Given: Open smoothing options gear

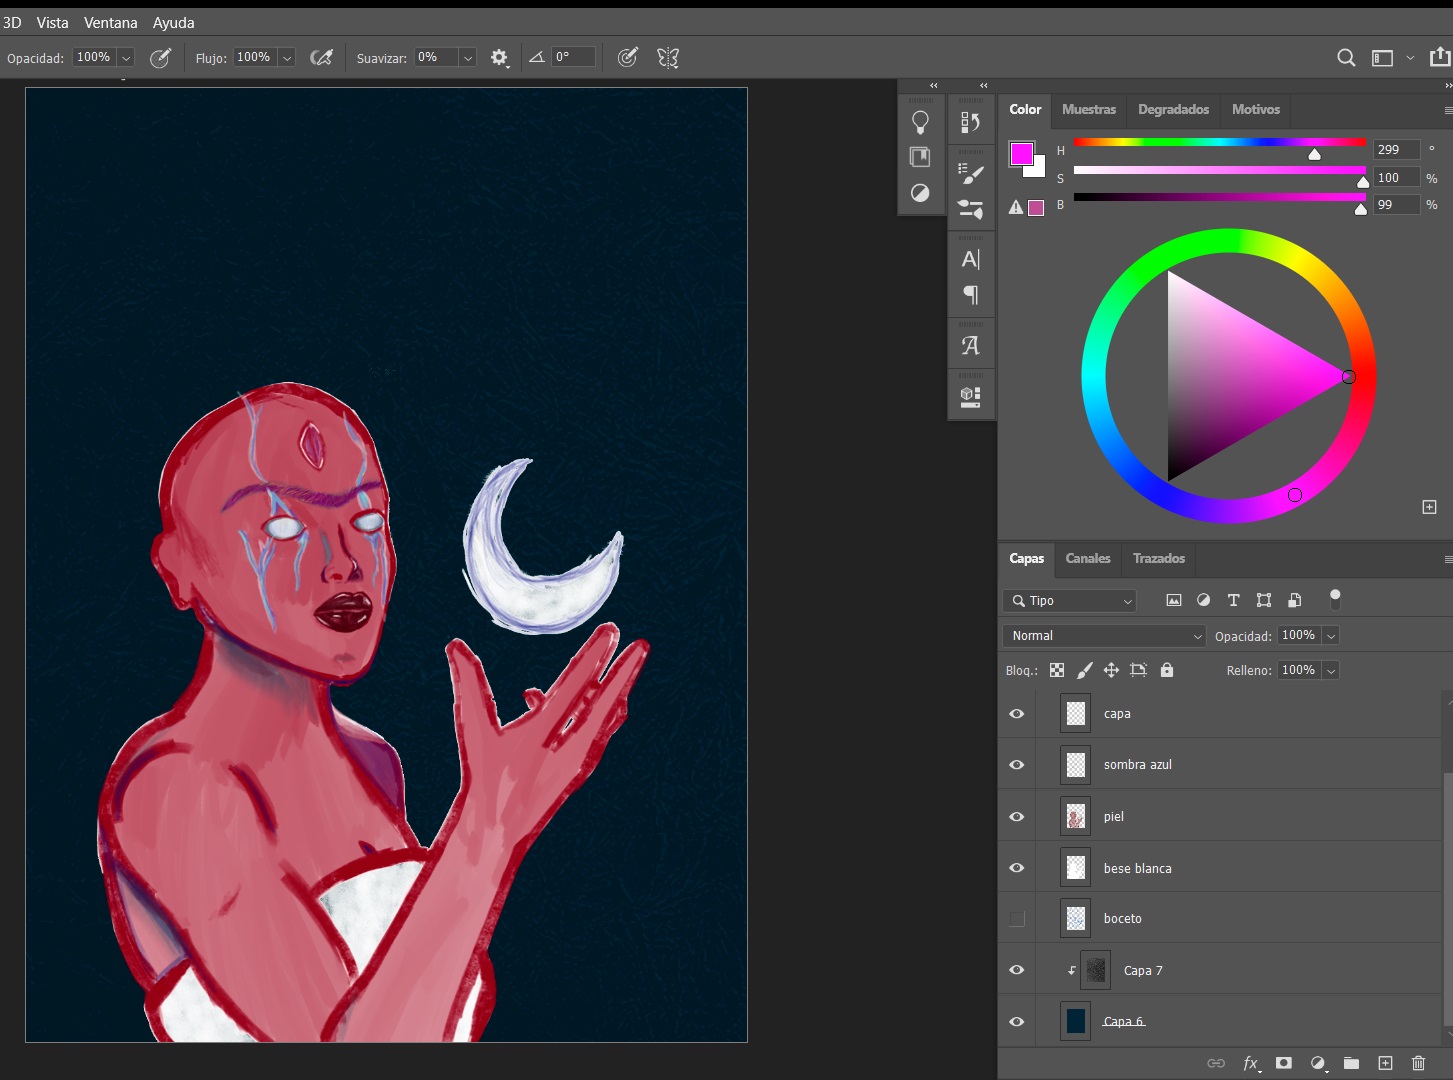Looking at the screenshot, I should (499, 58).
